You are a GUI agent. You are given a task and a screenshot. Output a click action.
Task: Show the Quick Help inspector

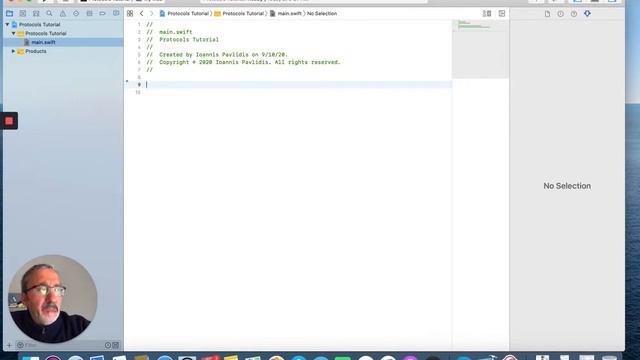[574, 13]
